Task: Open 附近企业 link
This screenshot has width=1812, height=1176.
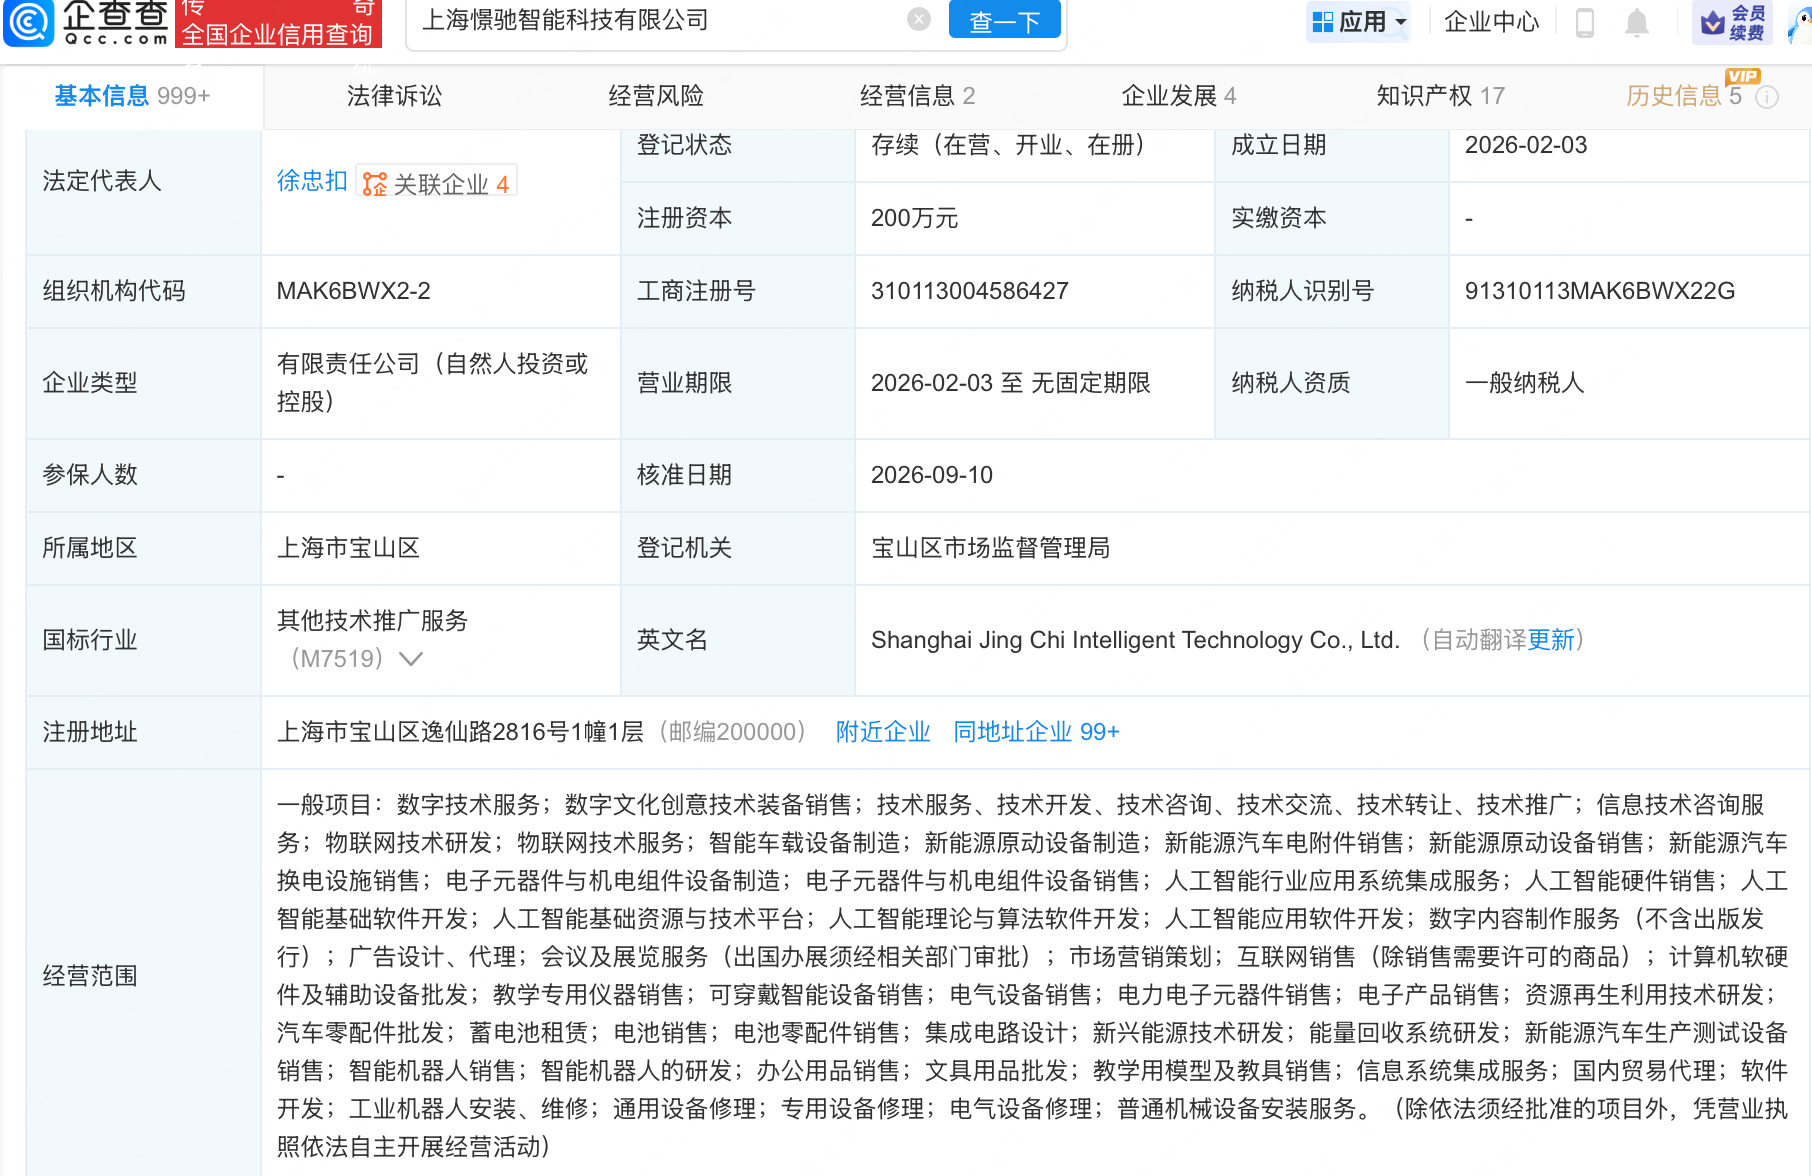Action: click(x=883, y=732)
